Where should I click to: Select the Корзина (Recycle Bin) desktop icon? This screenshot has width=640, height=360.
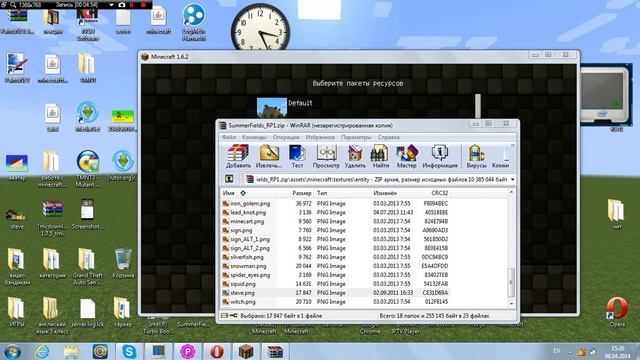[x=123, y=263]
